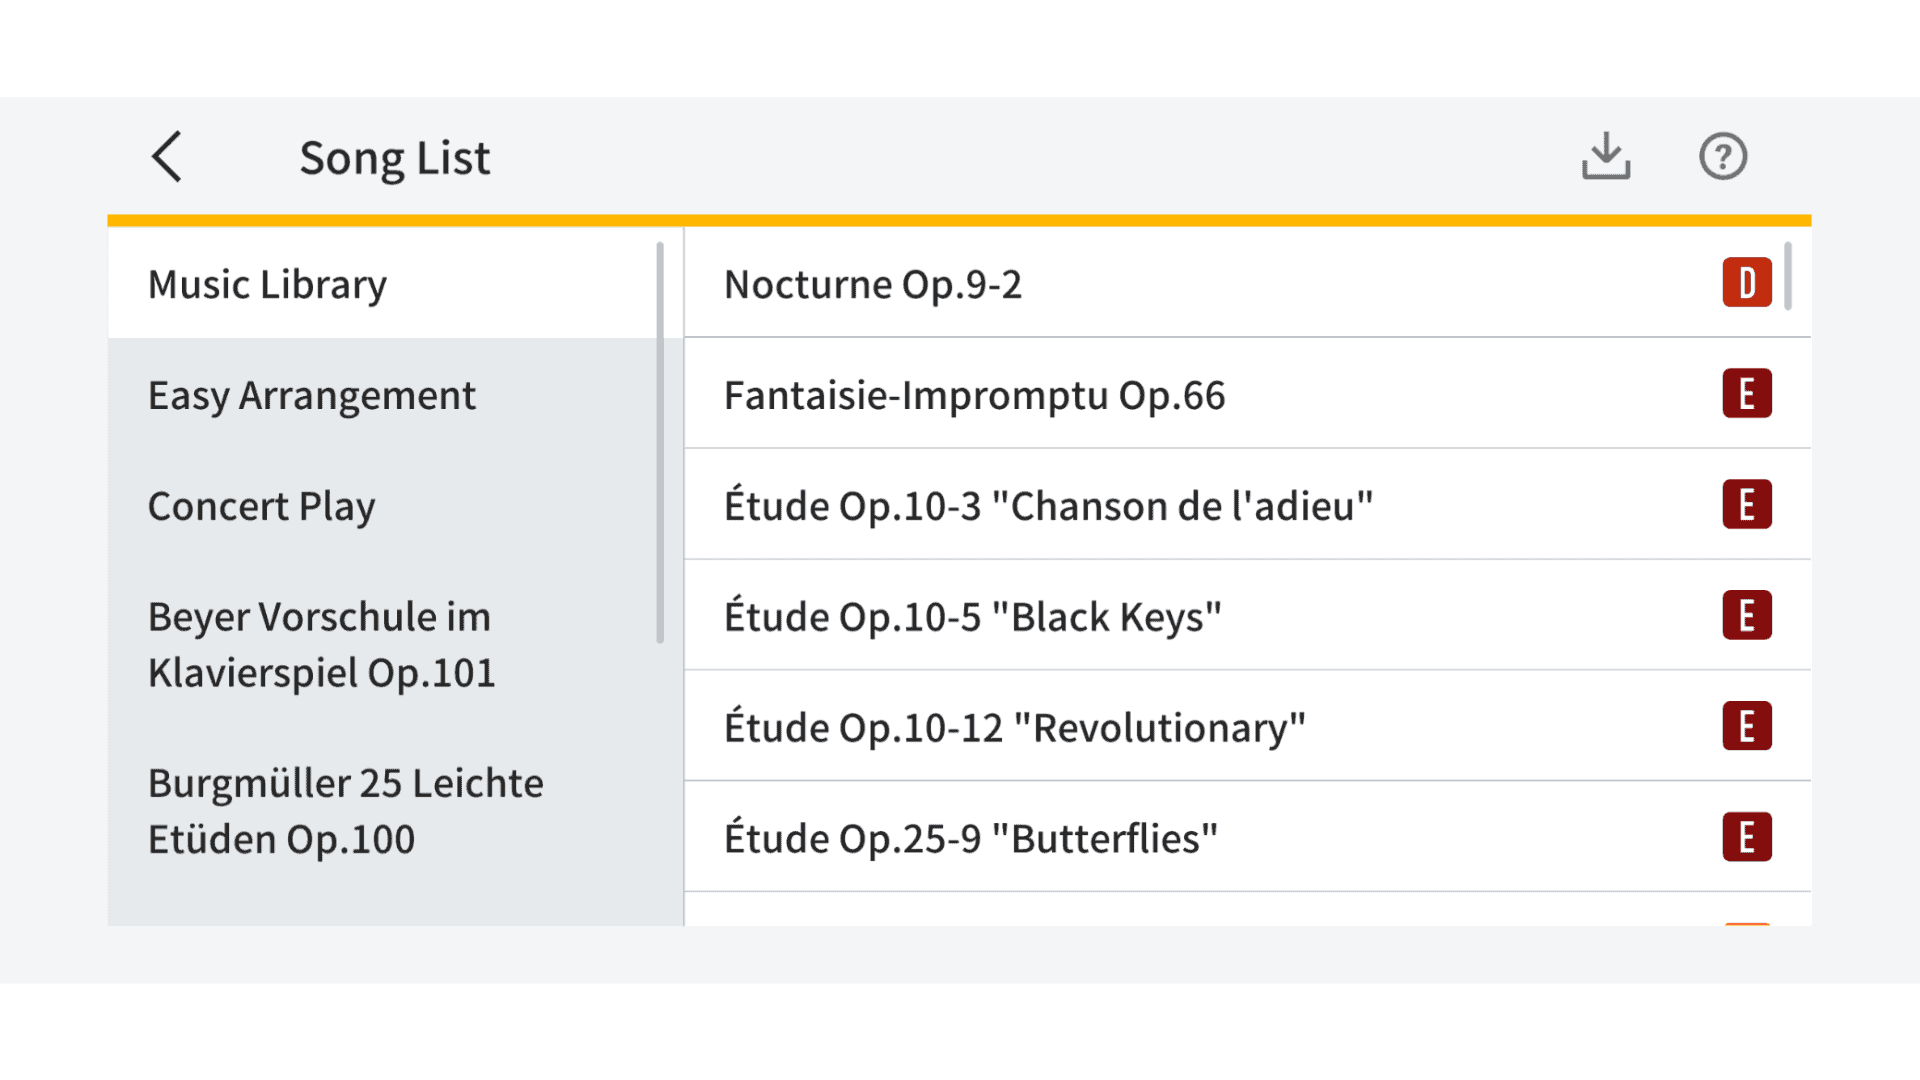
Task: Click the D difficulty badge on Nocturne
Action: click(x=1746, y=283)
